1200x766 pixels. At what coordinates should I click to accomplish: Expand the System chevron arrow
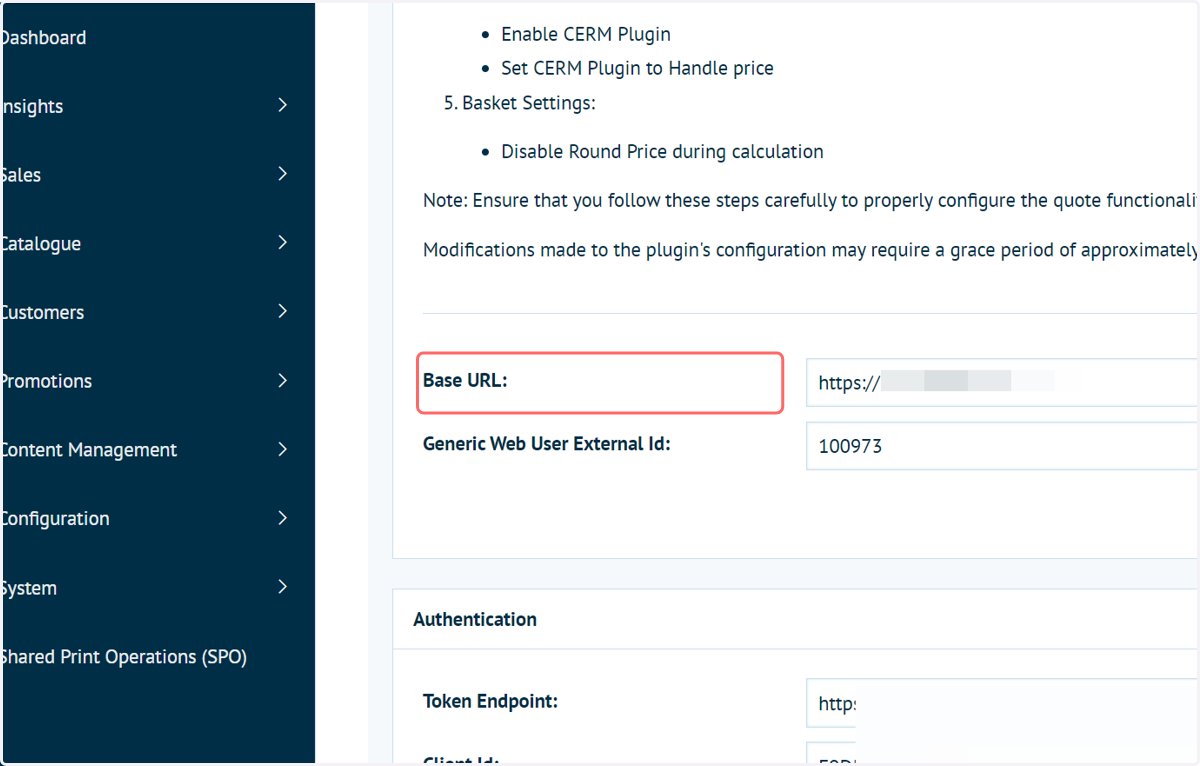point(283,587)
